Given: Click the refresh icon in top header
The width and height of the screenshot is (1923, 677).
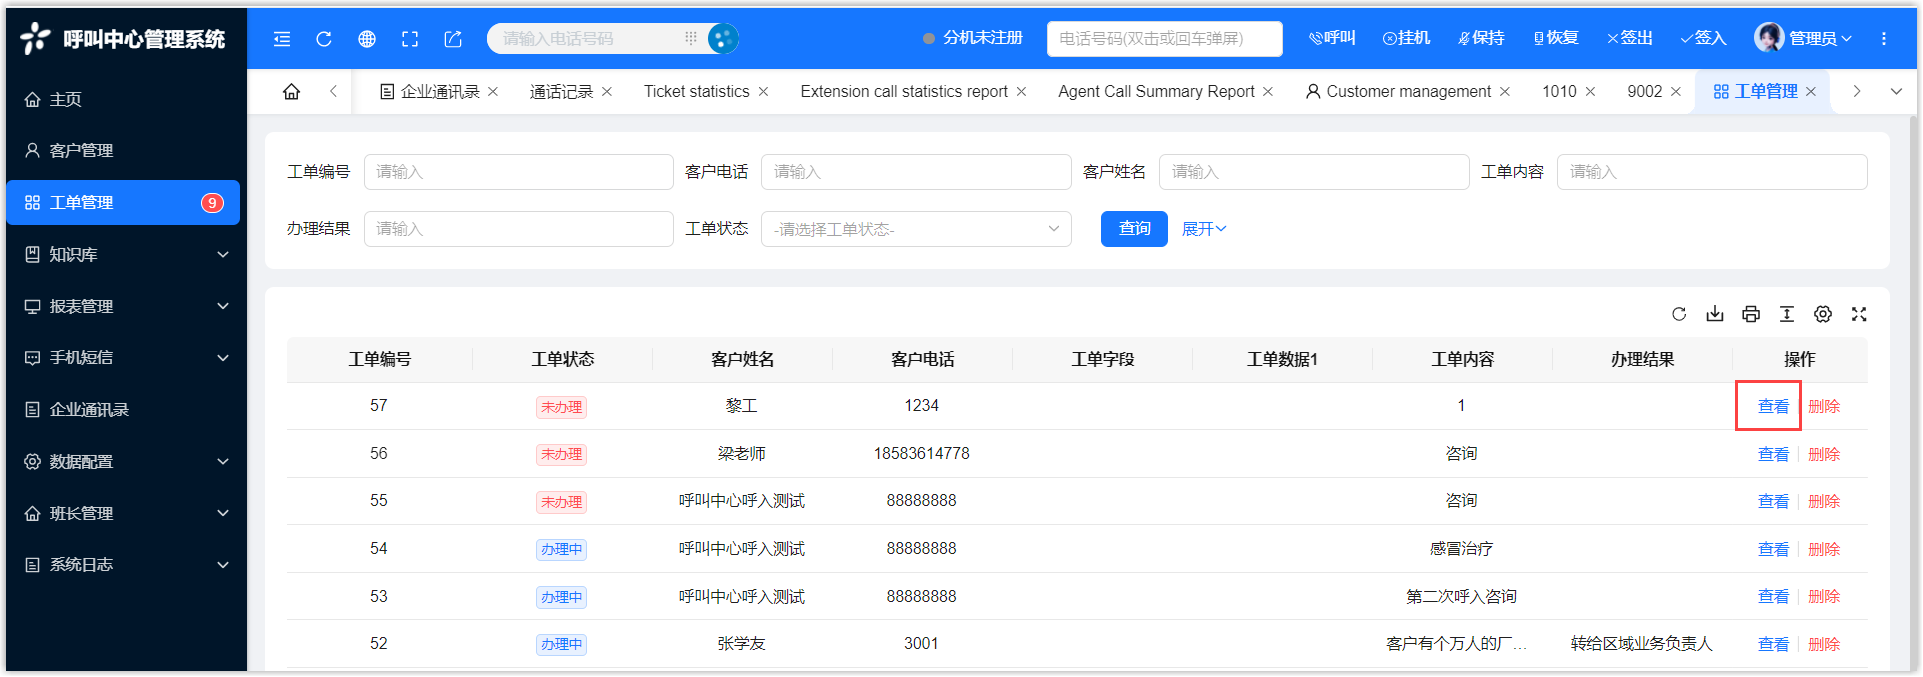Looking at the screenshot, I should 323,39.
